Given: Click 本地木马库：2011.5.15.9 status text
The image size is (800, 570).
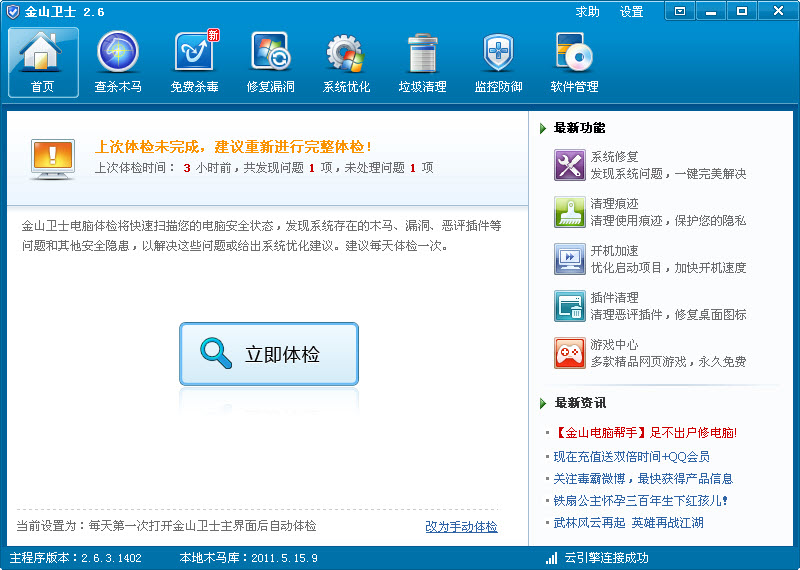Looking at the screenshot, I should click(x=248, y=558).
